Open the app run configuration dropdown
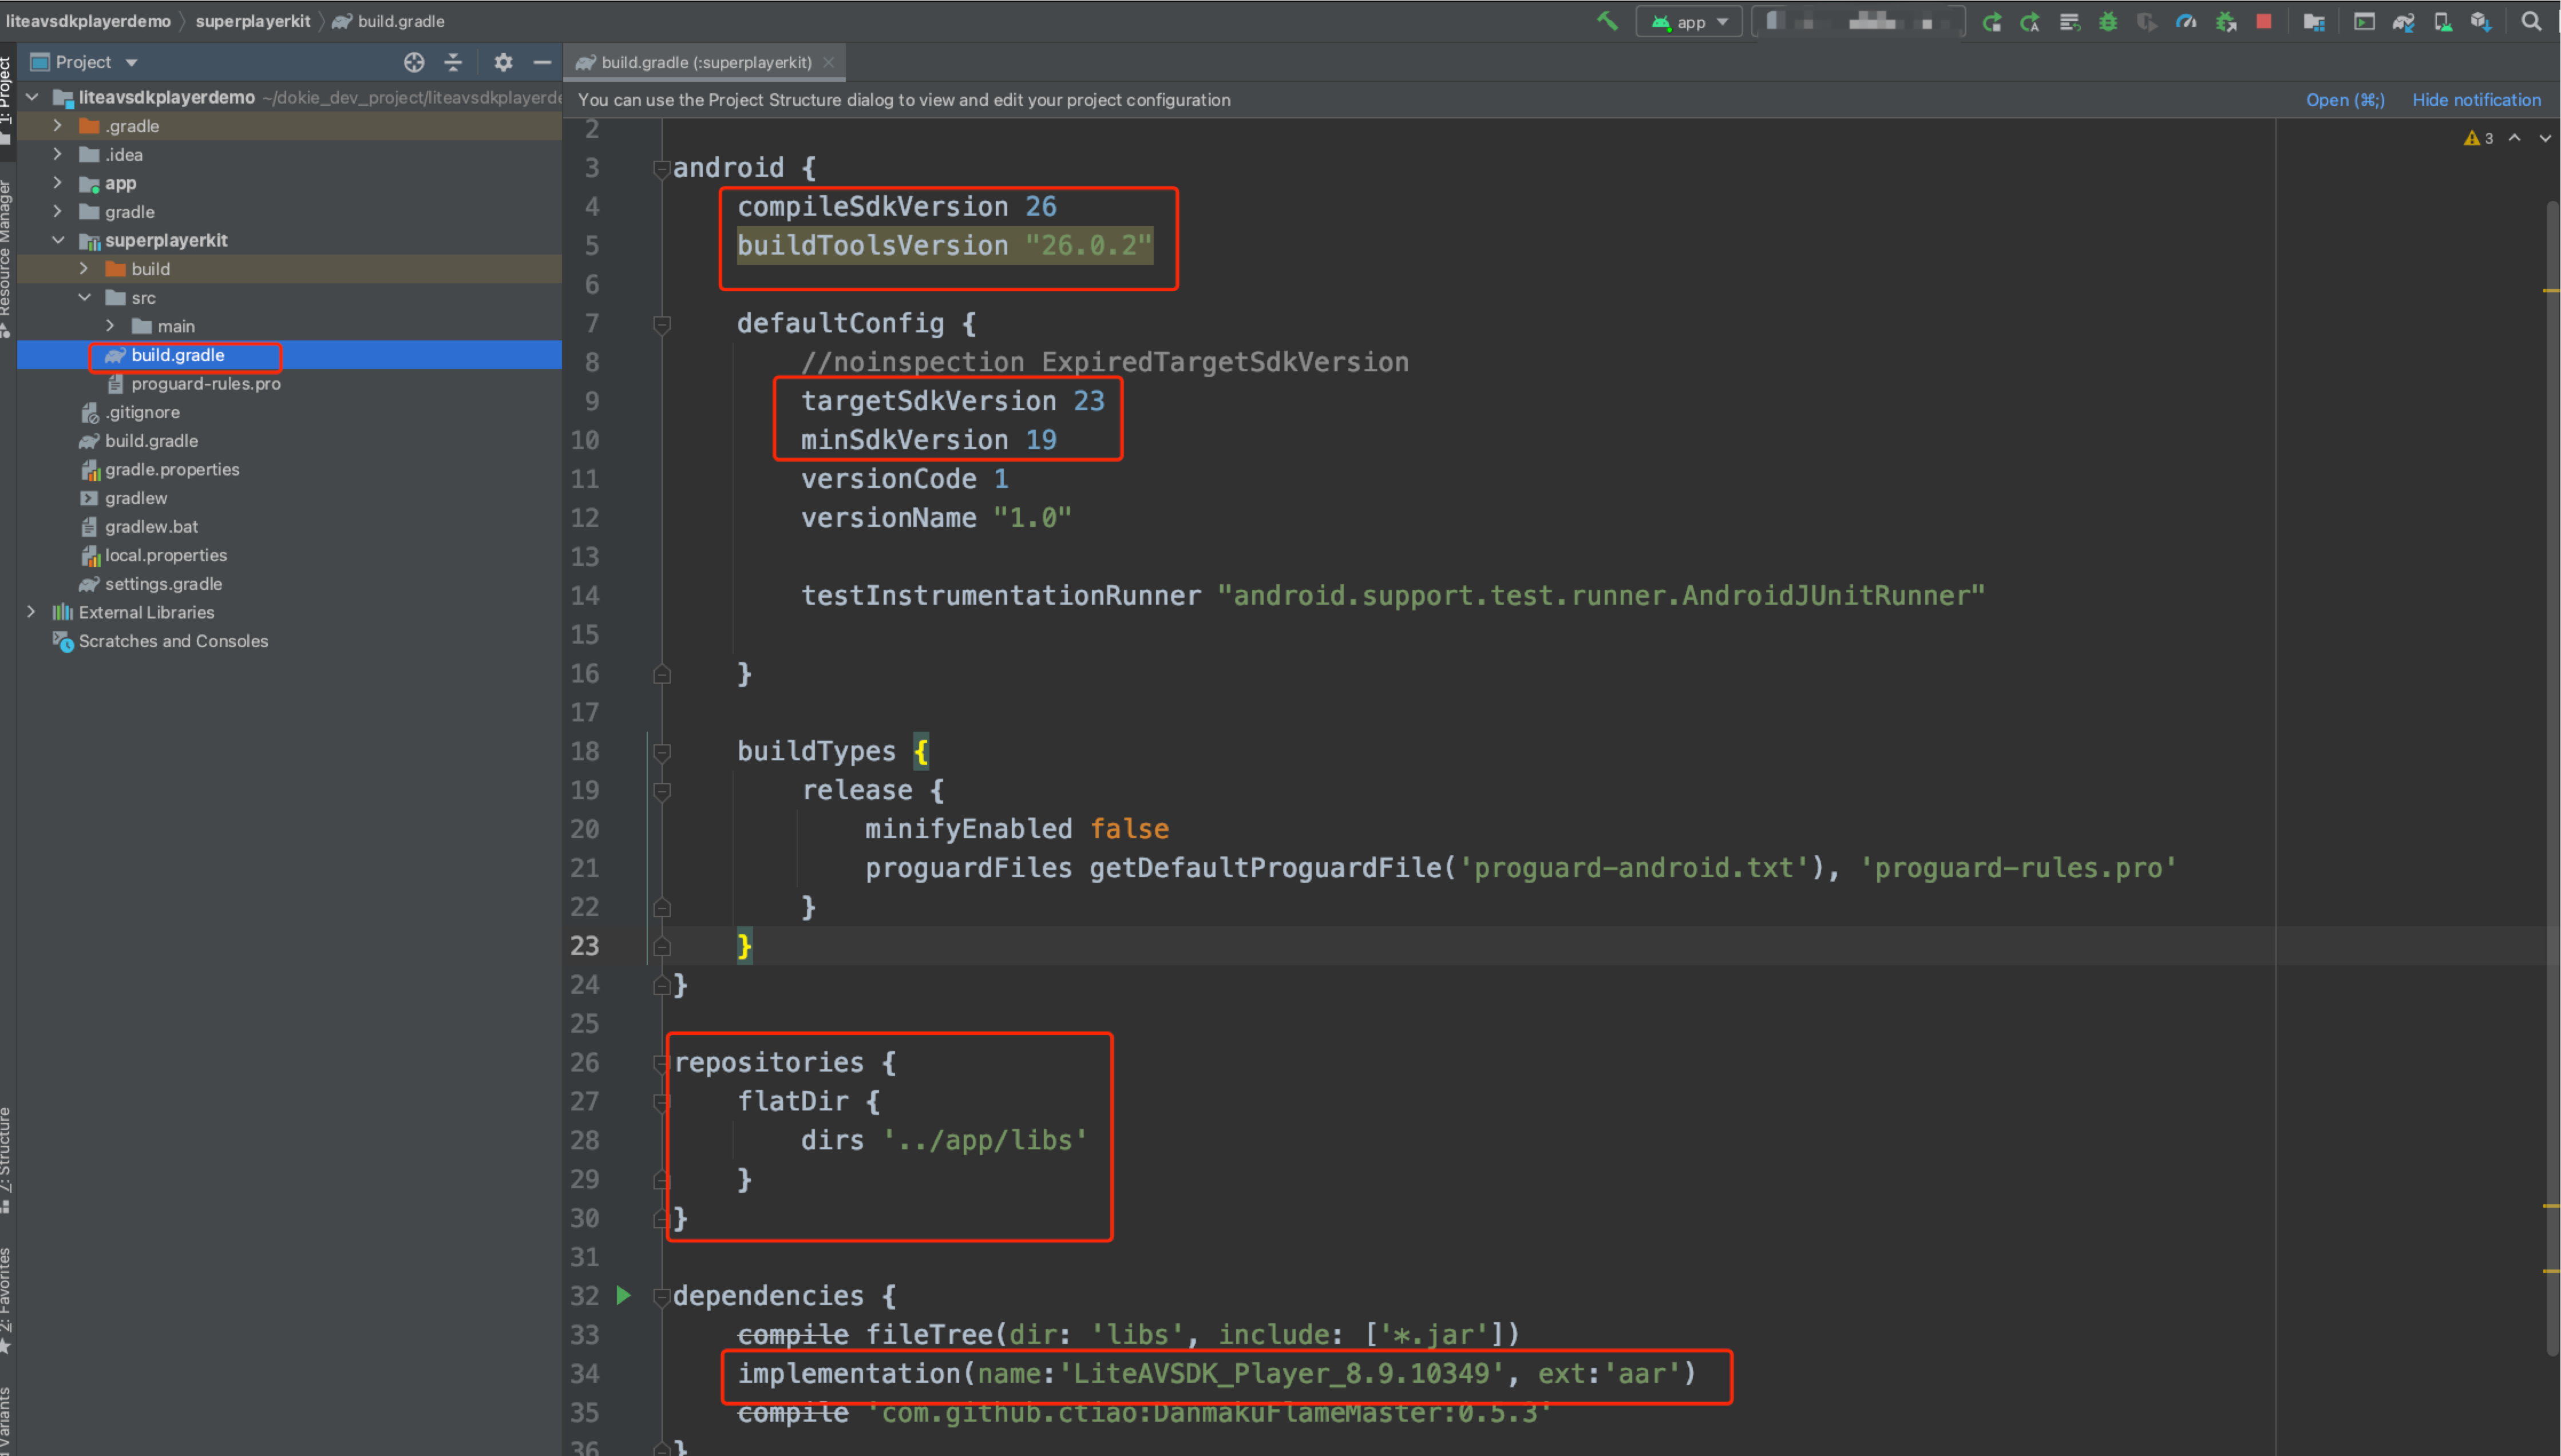Screen dimensions: 2561x1456 point(1690,22)
